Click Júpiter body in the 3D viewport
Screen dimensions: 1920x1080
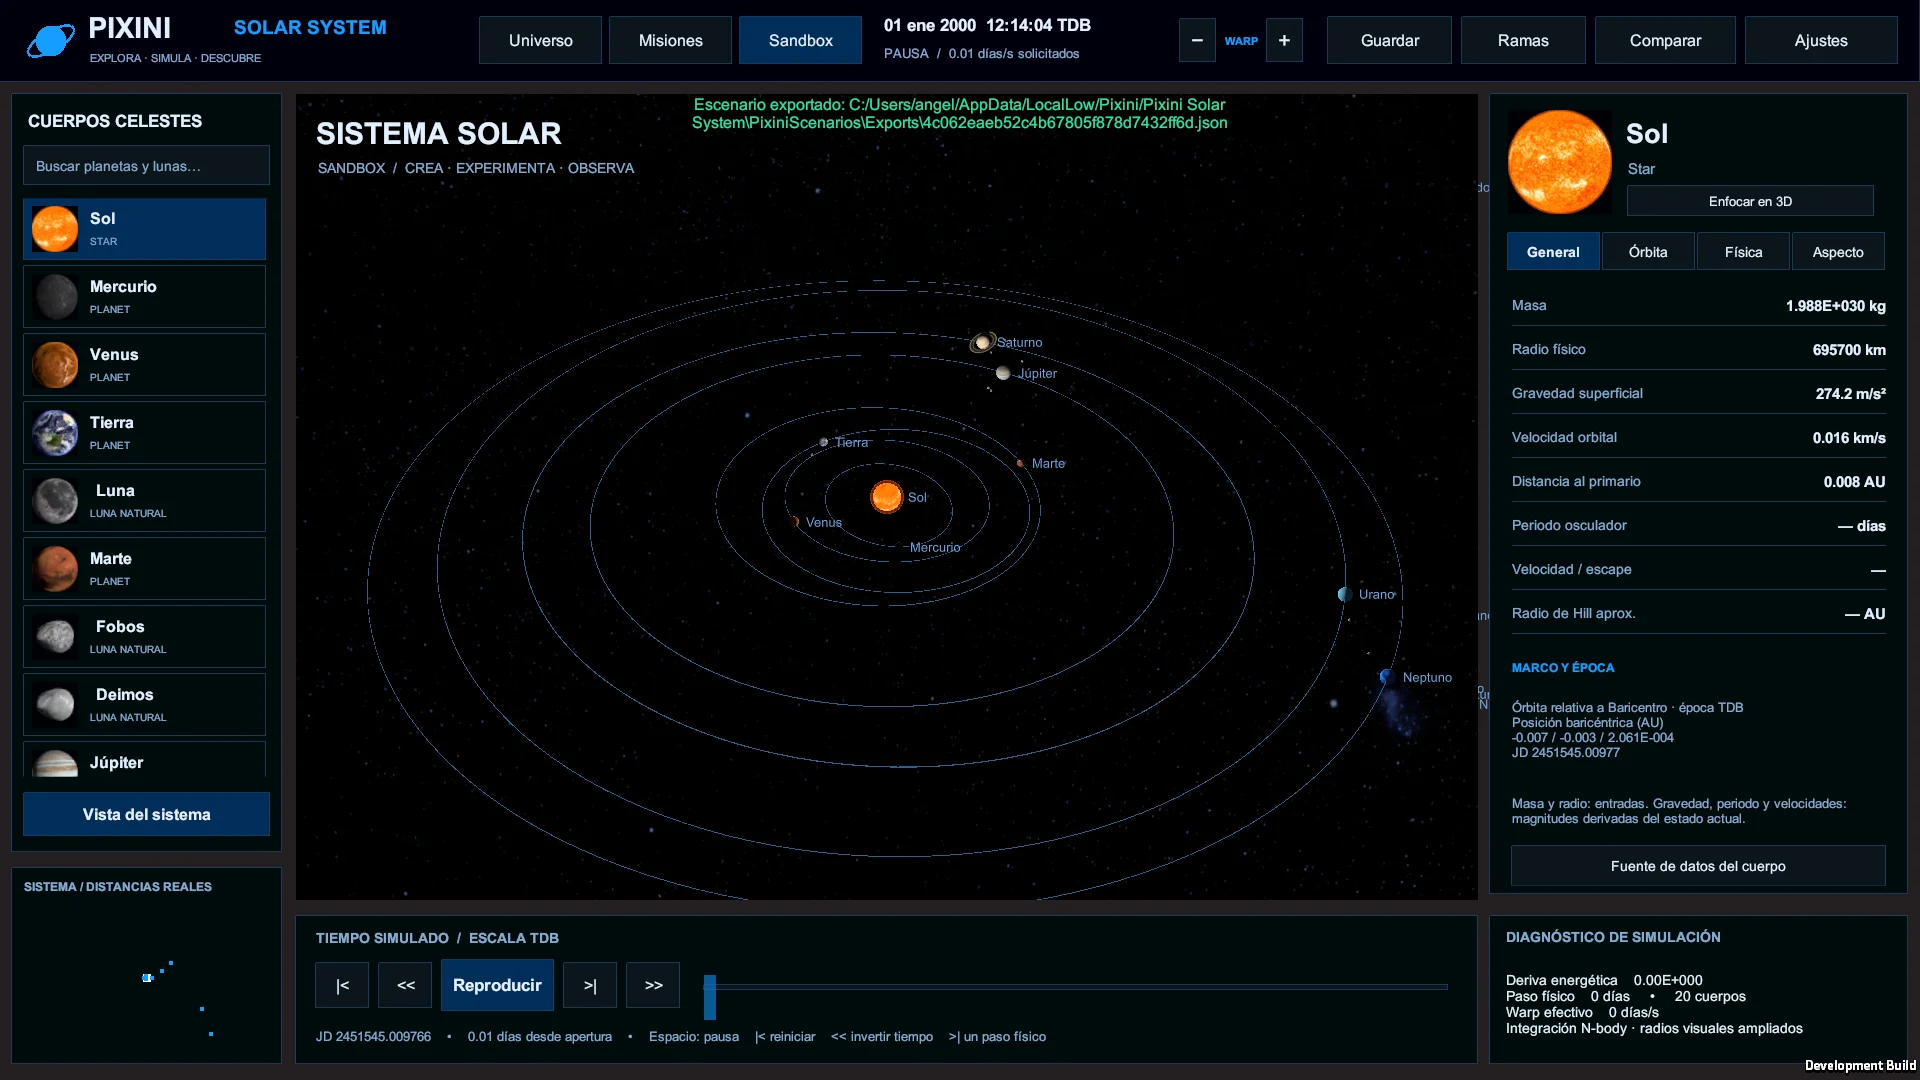point(1003,373)
